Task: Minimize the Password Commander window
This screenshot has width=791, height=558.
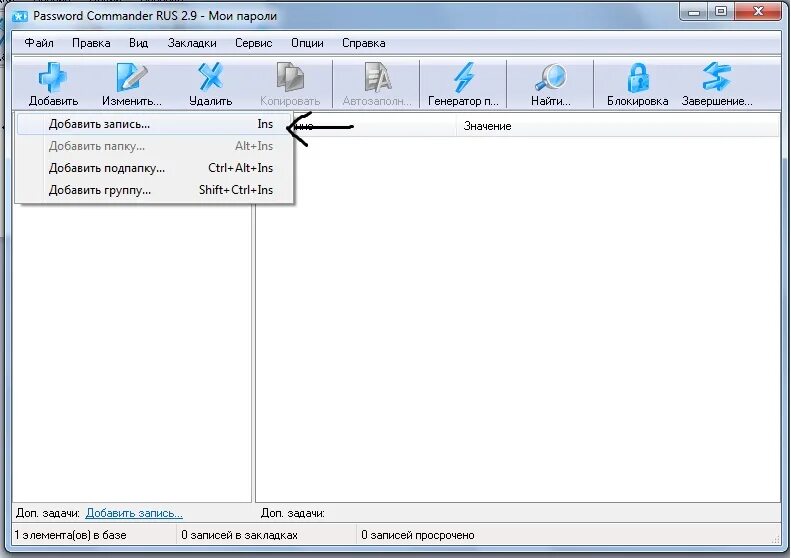Action: [694, 12]
